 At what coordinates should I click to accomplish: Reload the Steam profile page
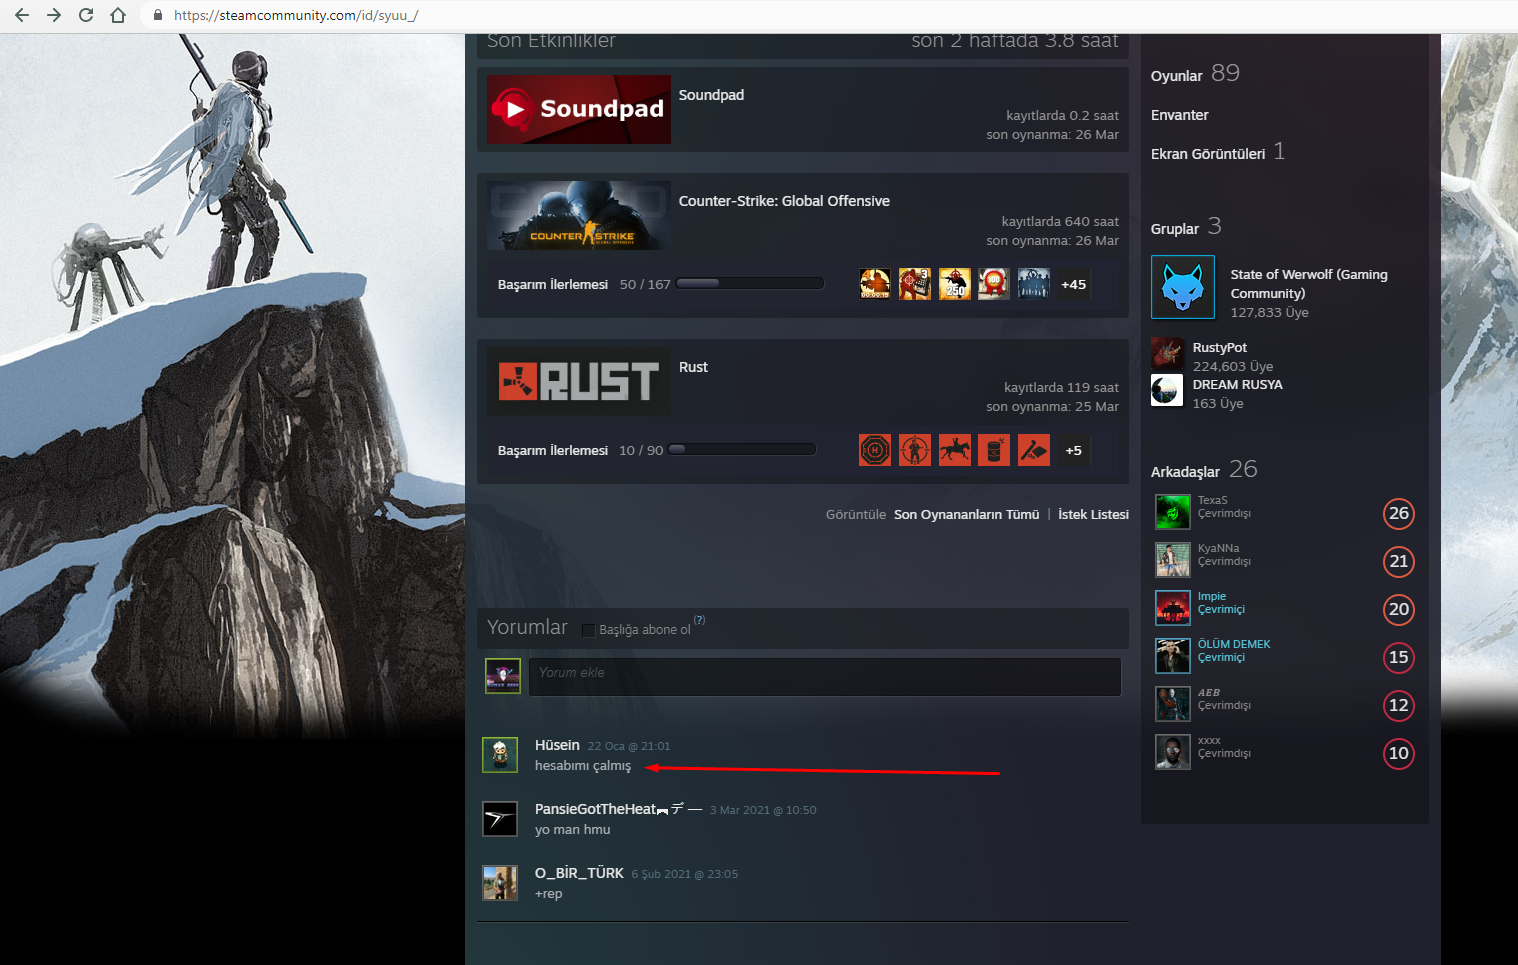86,15
